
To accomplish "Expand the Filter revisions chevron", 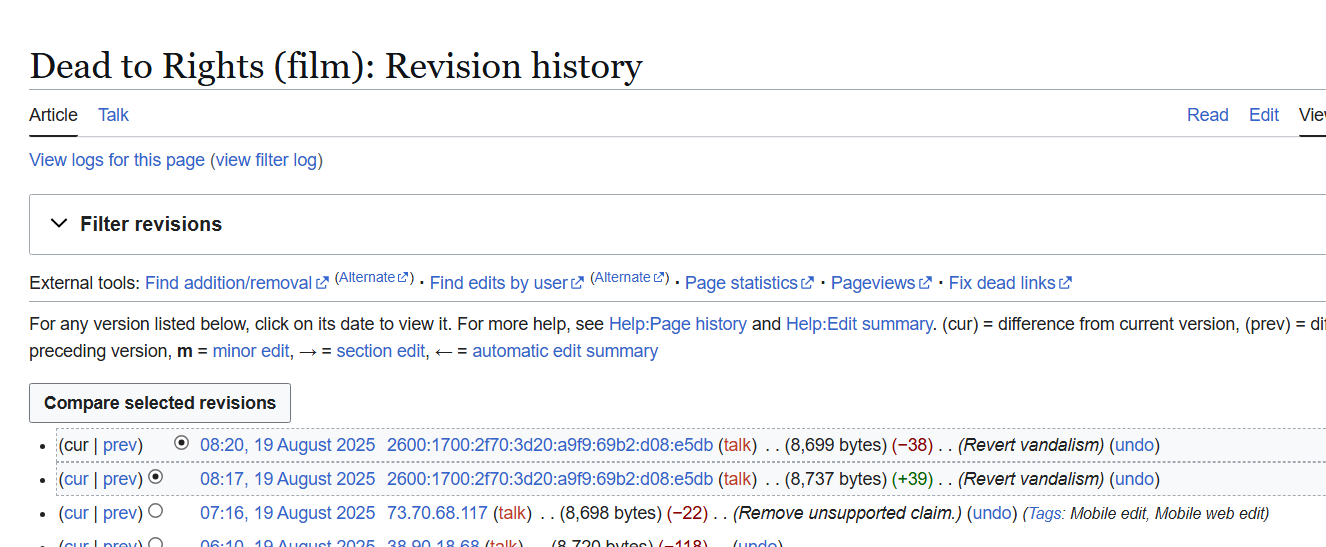I will [x=59, y=224].
